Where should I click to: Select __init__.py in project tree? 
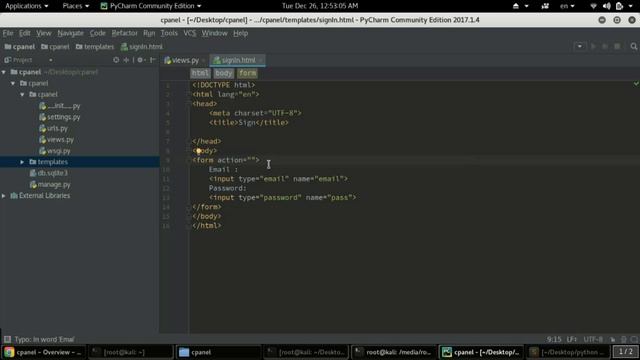(x=60, y=106)
